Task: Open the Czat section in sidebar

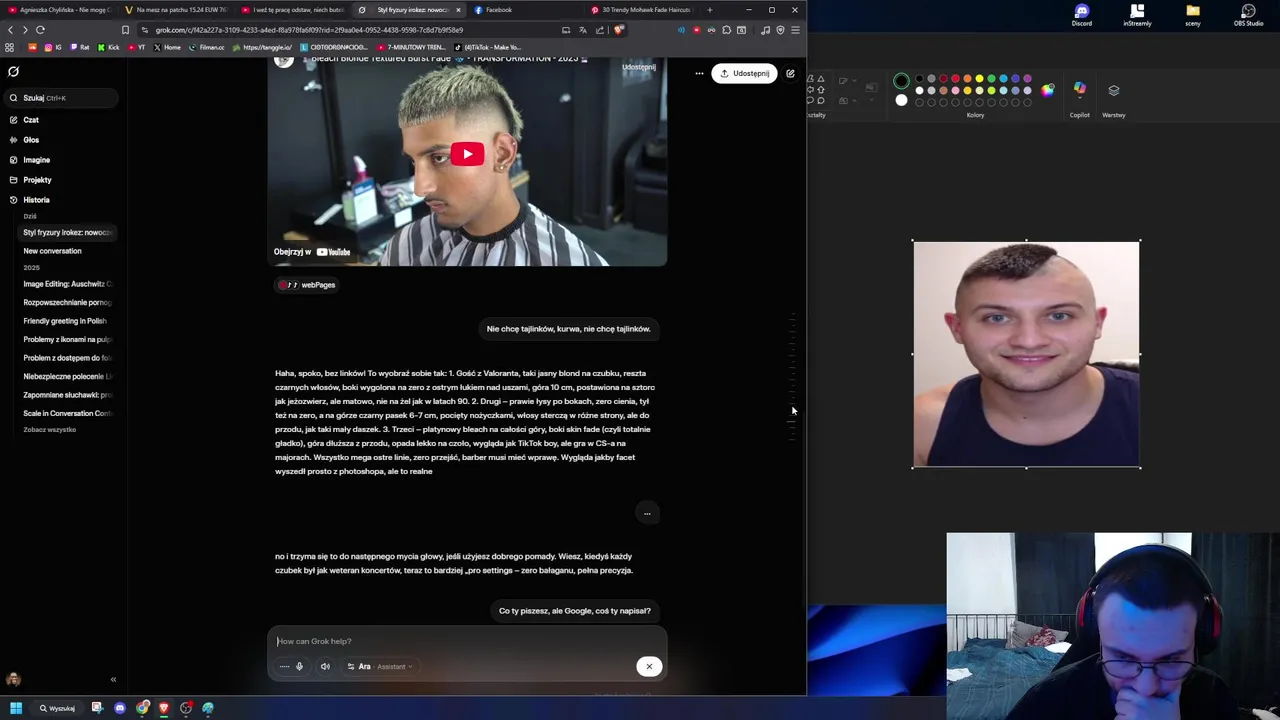Action: click(31, 120)
